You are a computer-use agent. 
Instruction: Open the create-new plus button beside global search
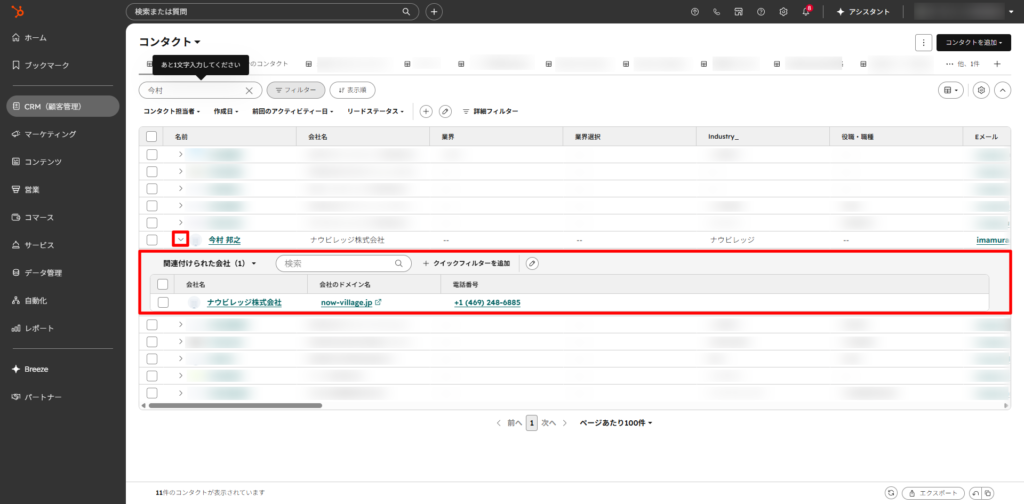(434, 12)
